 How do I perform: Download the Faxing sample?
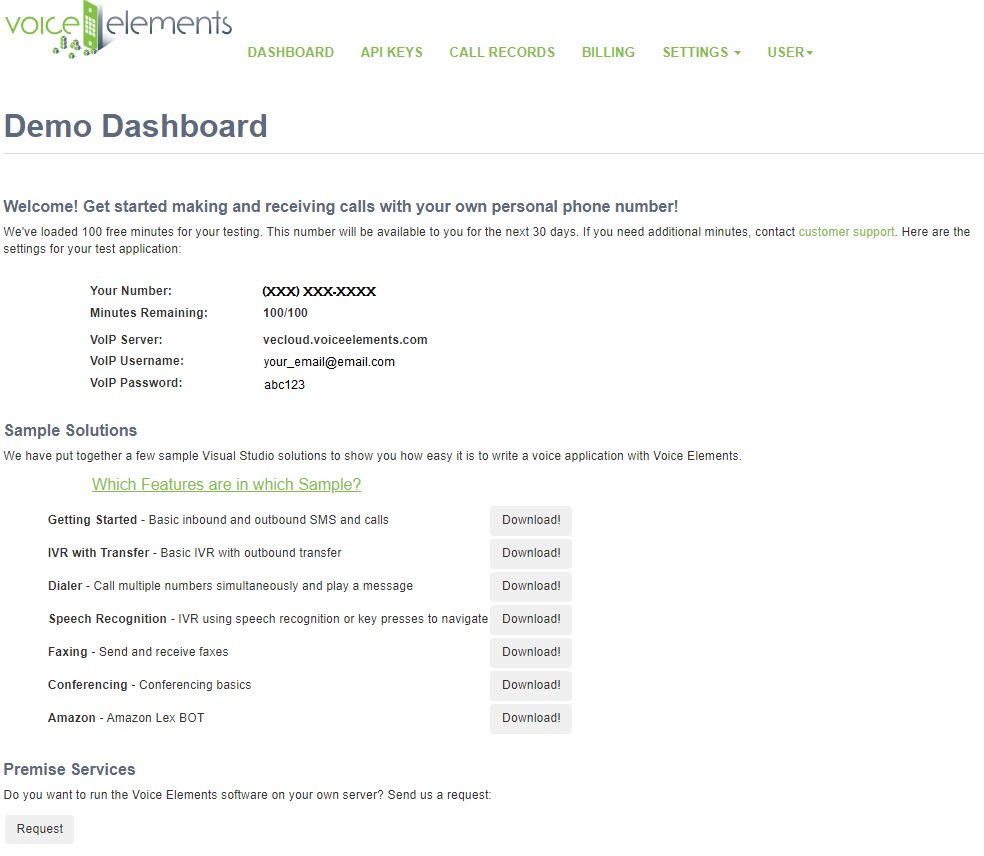click(x=531, y=652)
